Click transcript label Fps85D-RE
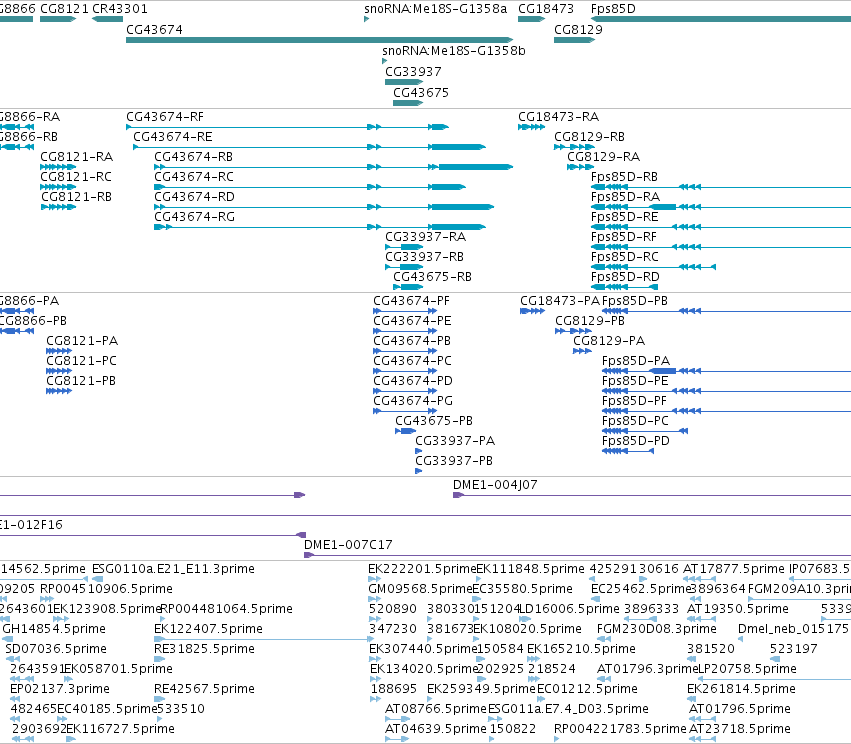The image size is (851, 744). 625,217
